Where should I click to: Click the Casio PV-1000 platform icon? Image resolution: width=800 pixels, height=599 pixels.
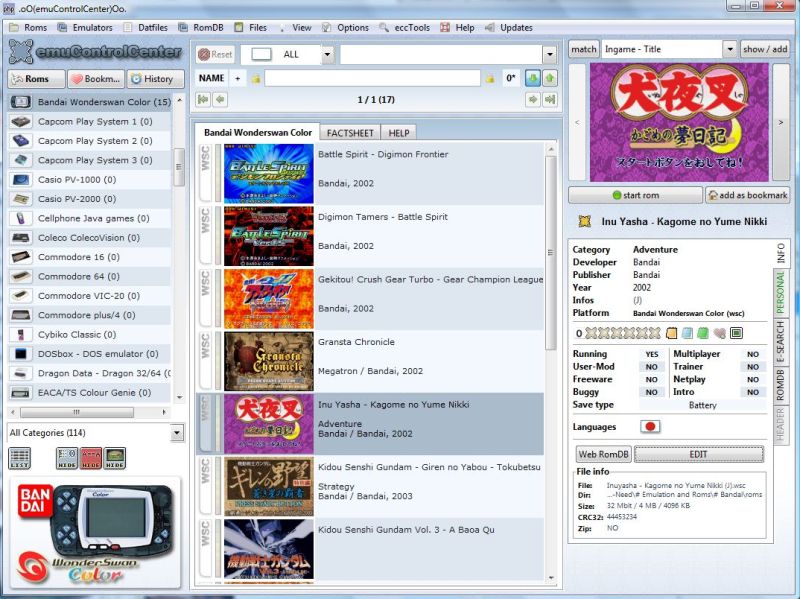[21, 180]
